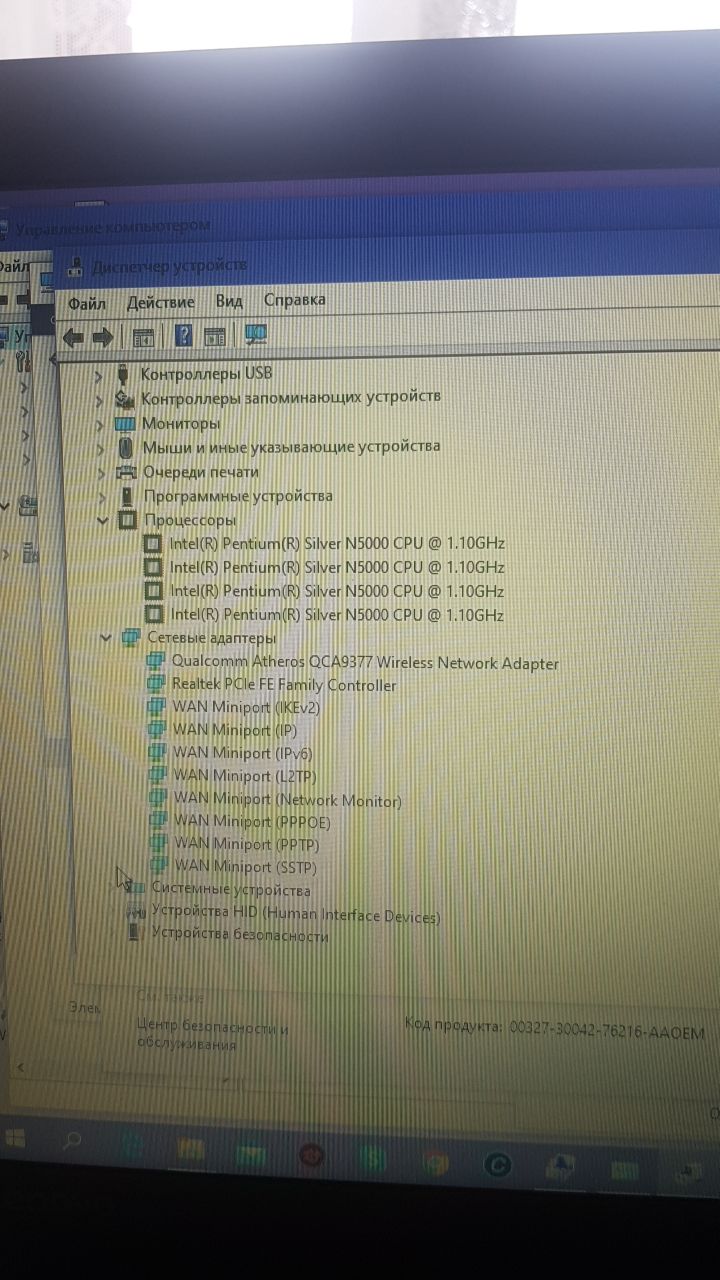Image resolution: width=720 pixels, height=1280 pixels.
Task: Expand the Очереди печати node
Action: 101,472
